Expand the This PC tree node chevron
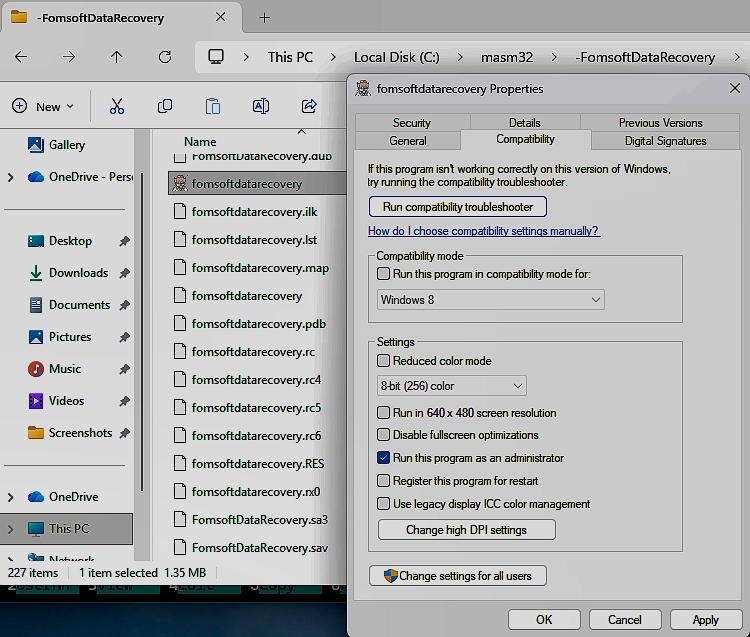This screenshot has height=637, width=750. (x=11, y=529)
